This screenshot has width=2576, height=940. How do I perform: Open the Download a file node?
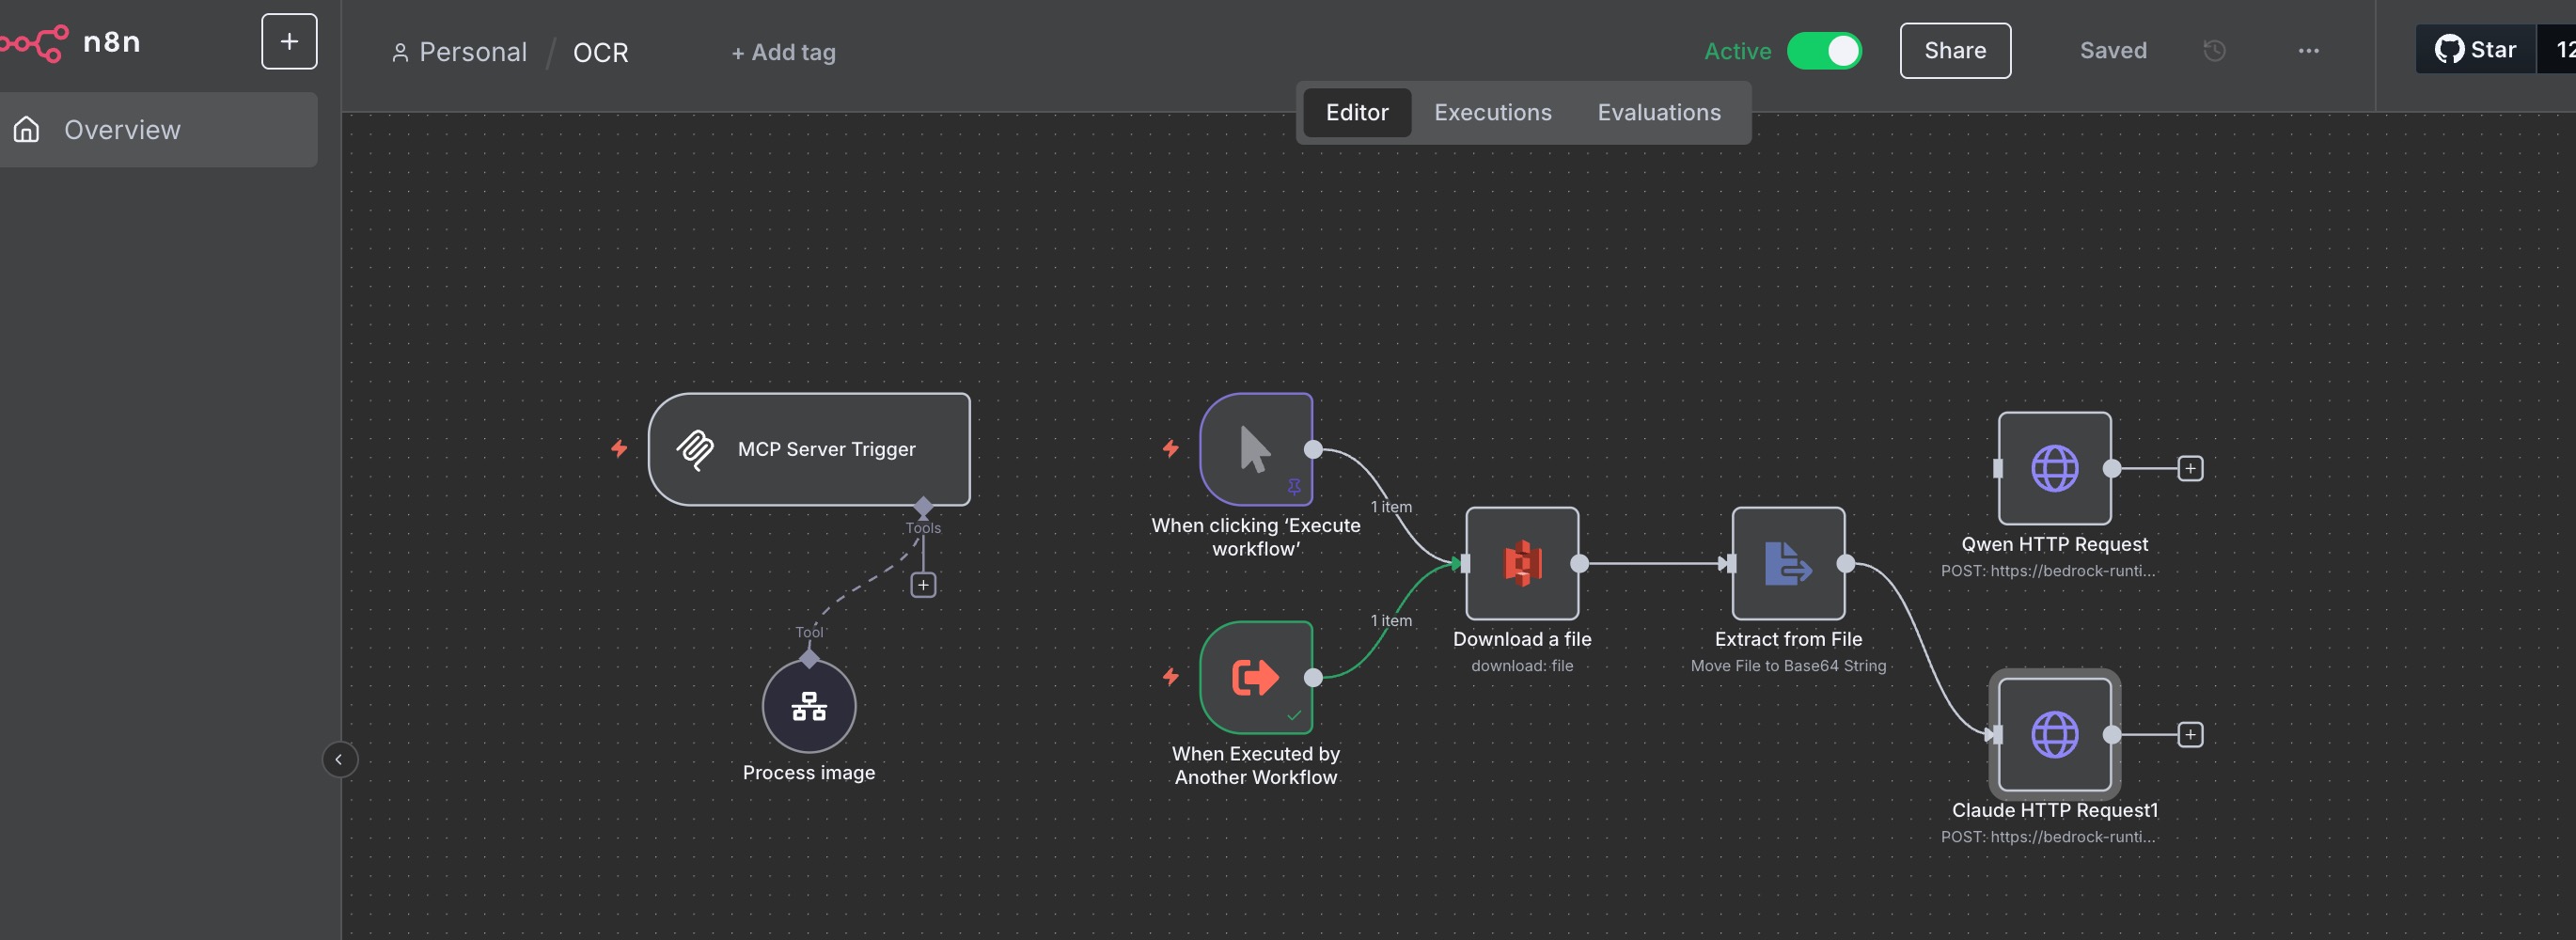click(x=1521, y=563)
